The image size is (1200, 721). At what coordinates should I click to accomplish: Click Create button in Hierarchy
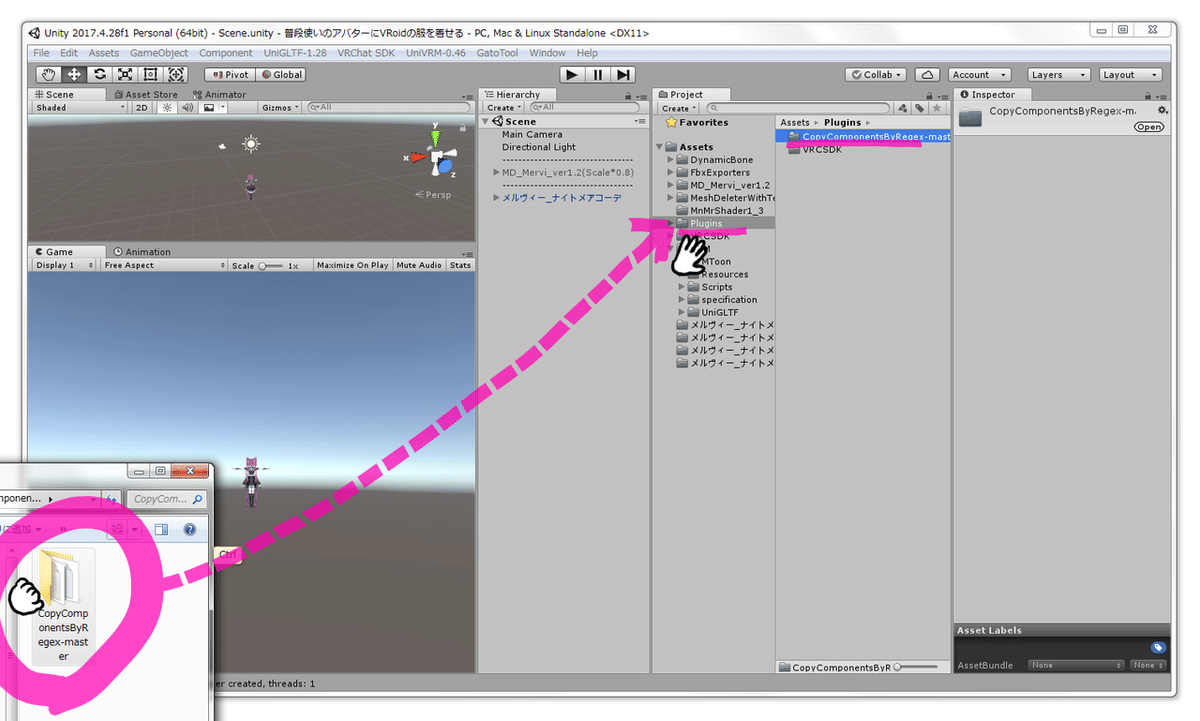(x=502, y=108)
